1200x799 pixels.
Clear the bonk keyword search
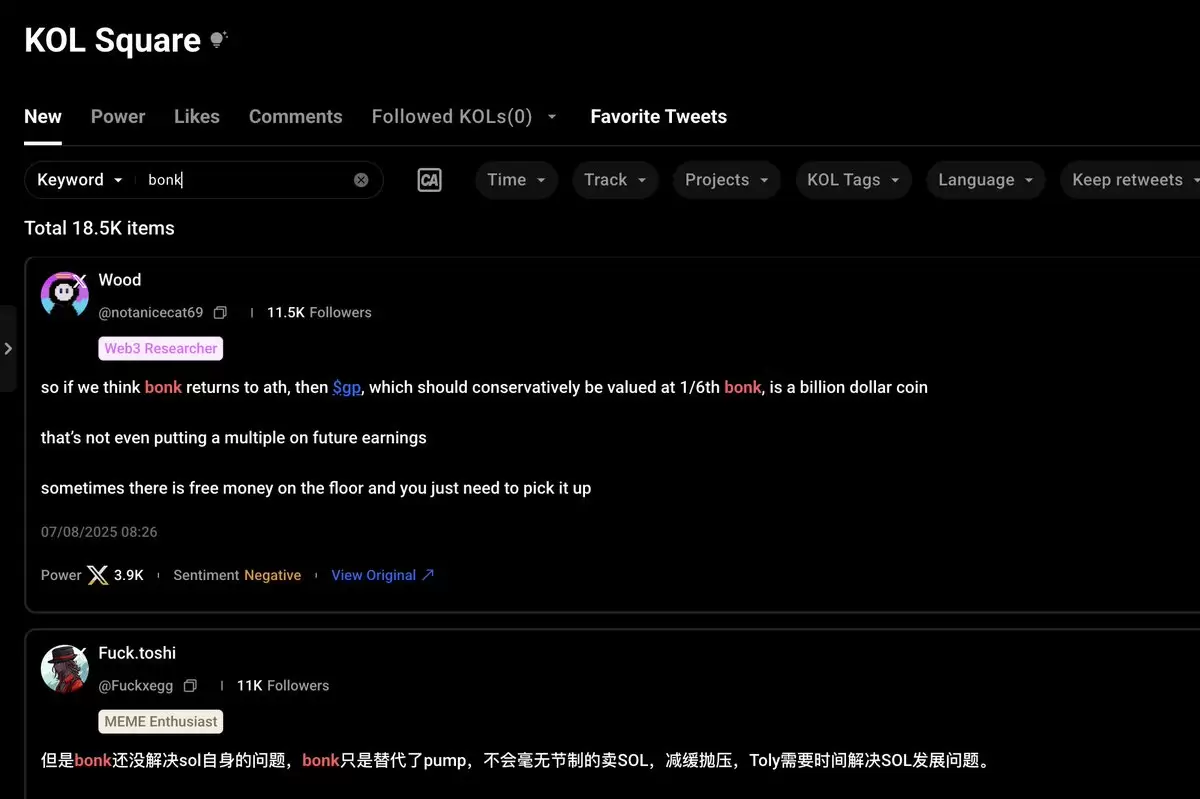tap(361, 180)
